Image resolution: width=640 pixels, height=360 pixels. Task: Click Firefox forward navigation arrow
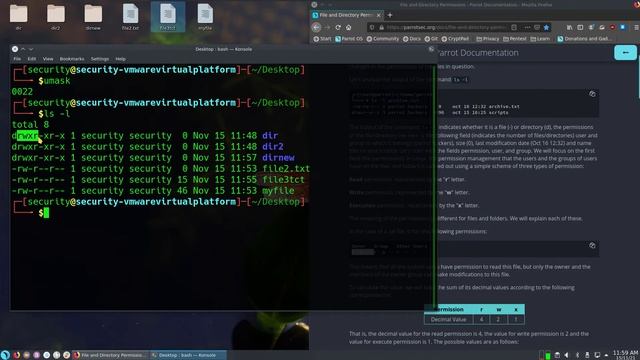[327, 27]
